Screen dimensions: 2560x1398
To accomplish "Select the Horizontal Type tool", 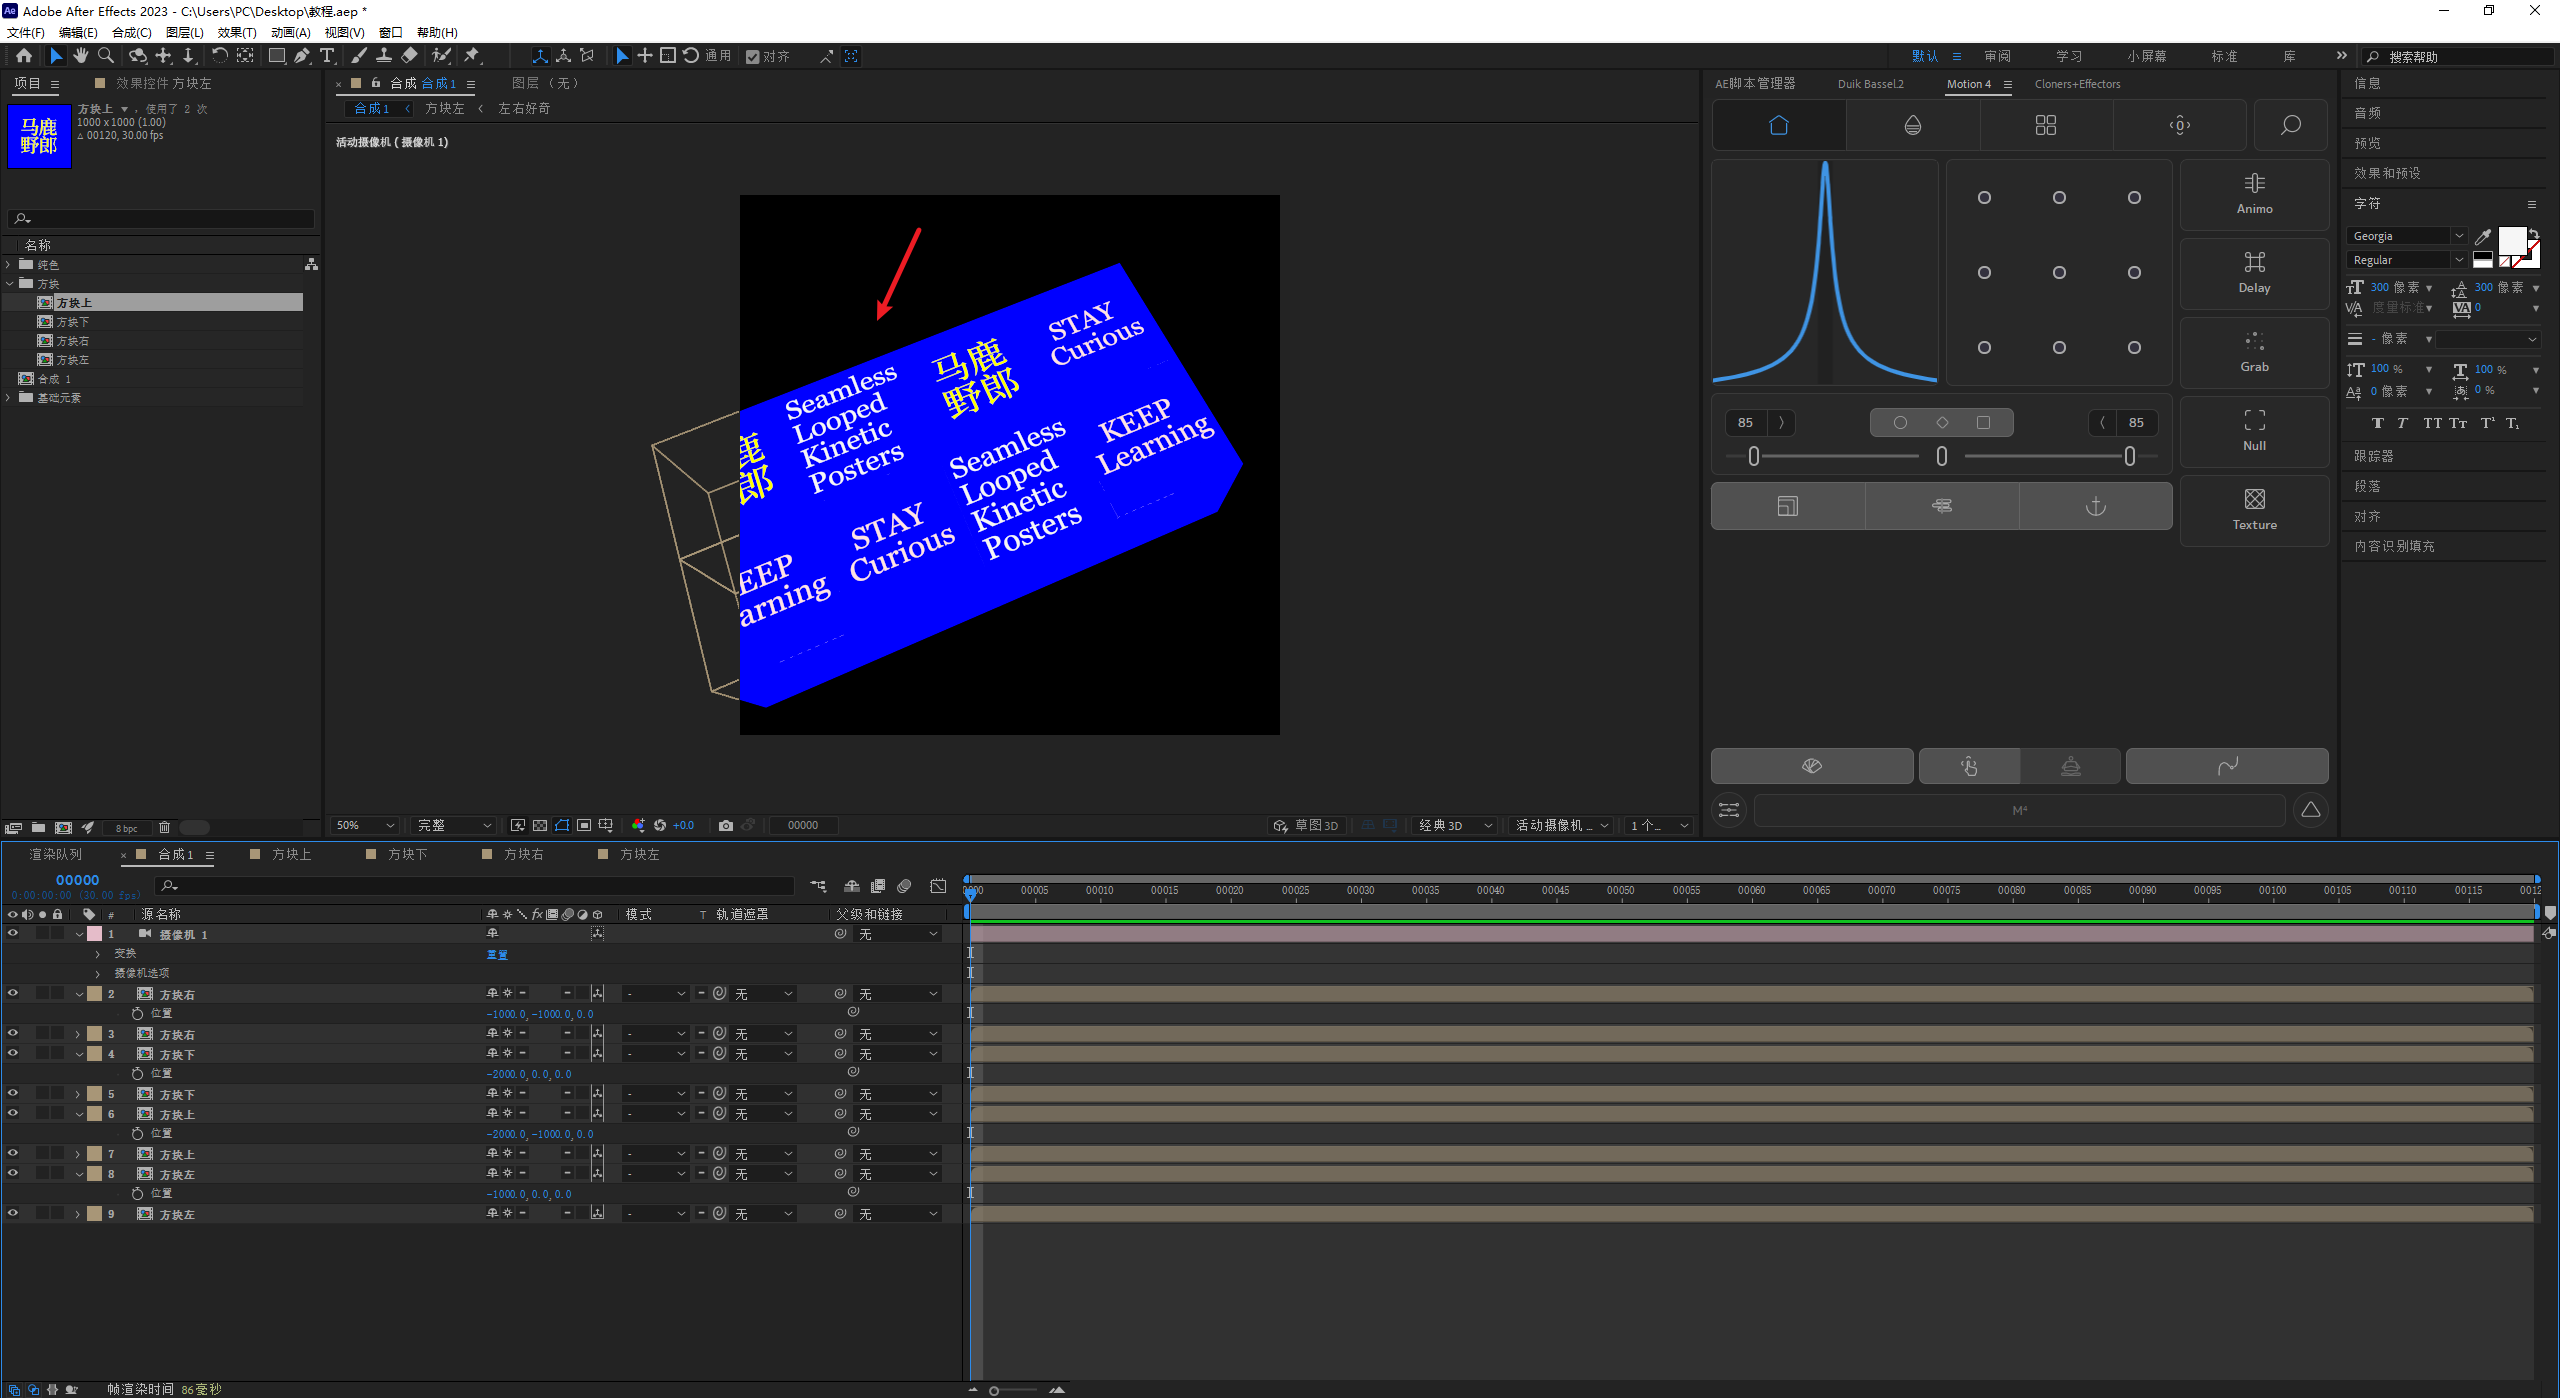I will tap(327, 56).
